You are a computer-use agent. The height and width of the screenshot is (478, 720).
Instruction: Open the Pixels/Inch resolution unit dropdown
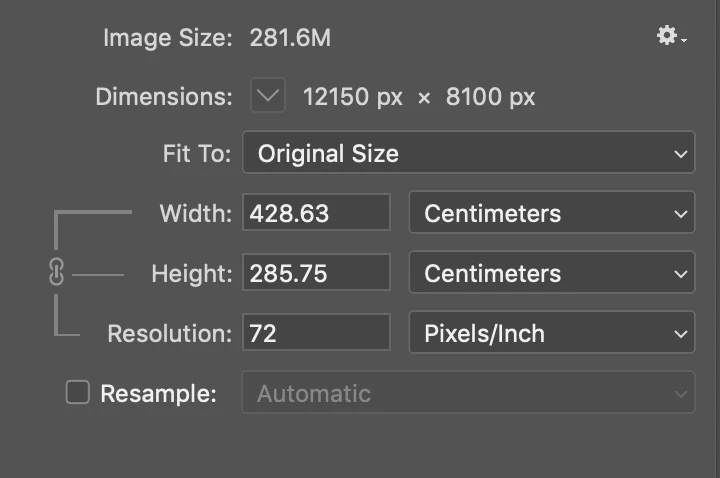(x=551, y=332)
